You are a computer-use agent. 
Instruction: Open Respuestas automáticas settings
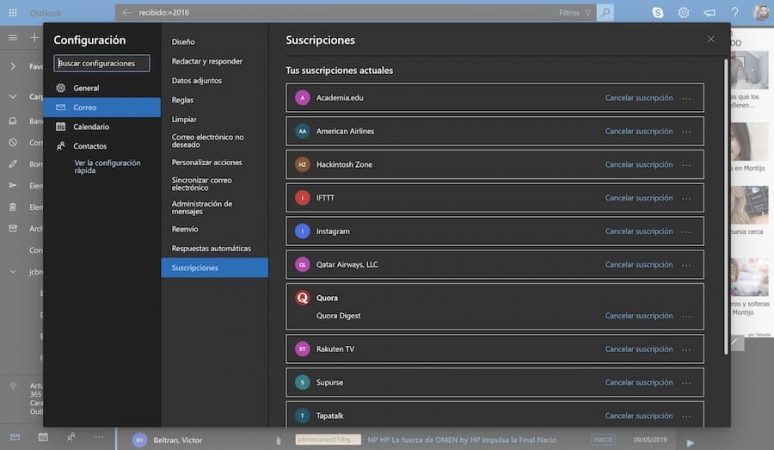pyautogui.click(x=211, y=248)
